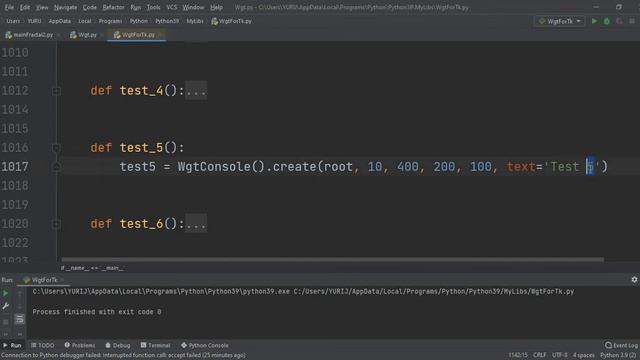Open the TODO tool window
Image resolution: width=640 pixels, height=360 pixels.
tap(42, 345)
